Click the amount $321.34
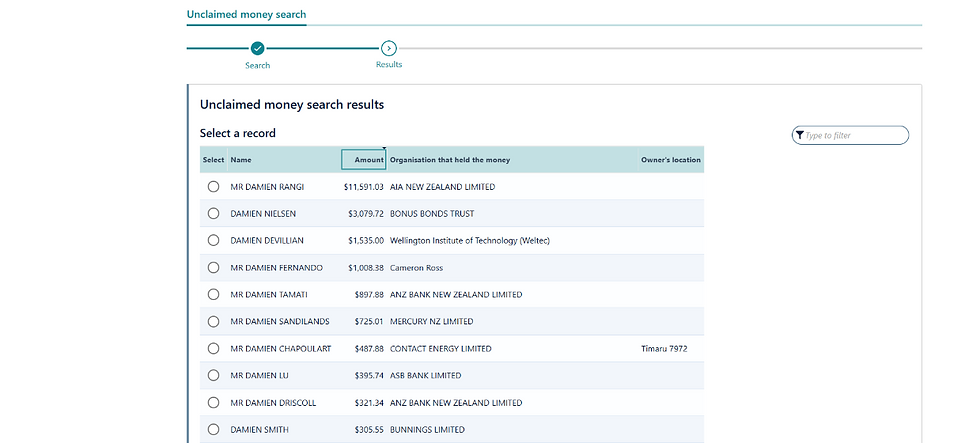Screen dimensions: 980x443 [x=369, y=403]
